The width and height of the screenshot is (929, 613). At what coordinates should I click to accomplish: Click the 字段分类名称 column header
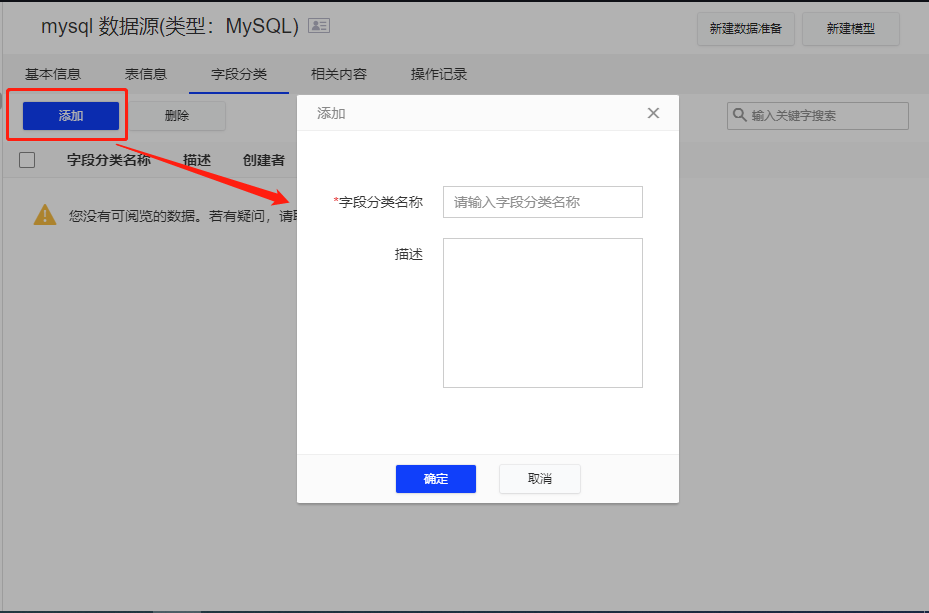click(110, 159)
